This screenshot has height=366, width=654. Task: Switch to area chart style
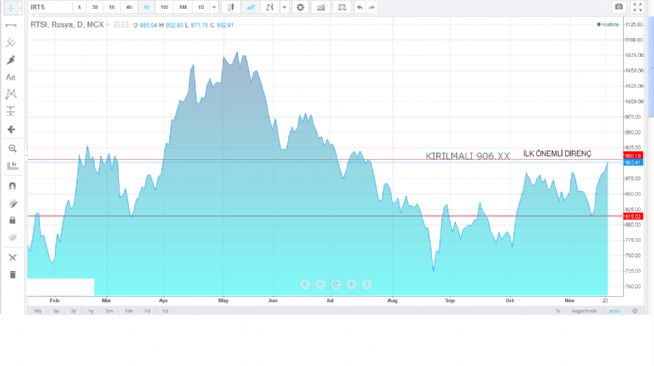point(250,7)
